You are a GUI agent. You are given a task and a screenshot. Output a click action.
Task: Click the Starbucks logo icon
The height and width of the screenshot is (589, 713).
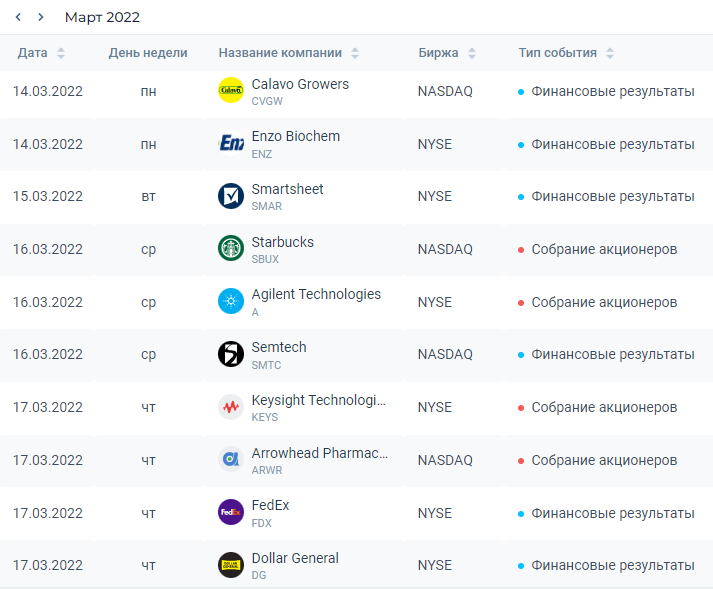231,249
